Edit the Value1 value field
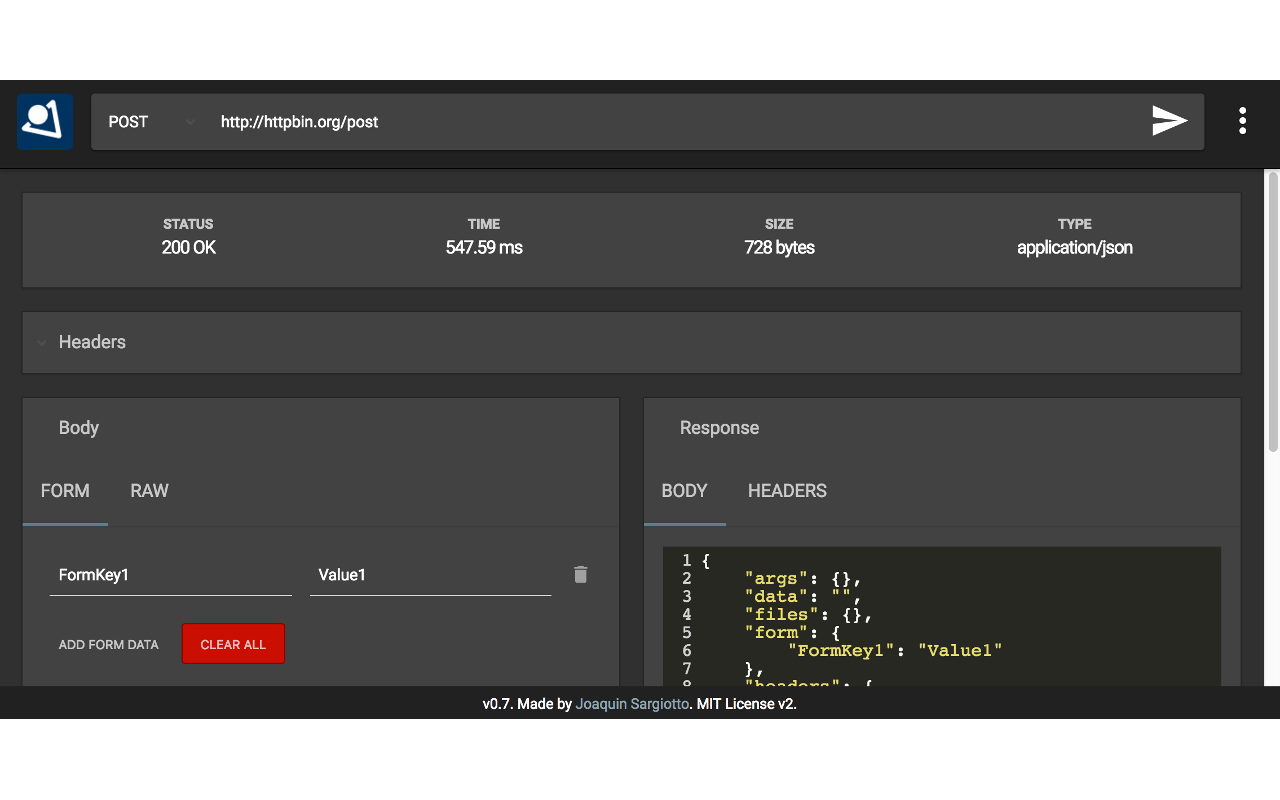The image size is (1280, 800). coord(430,575)
